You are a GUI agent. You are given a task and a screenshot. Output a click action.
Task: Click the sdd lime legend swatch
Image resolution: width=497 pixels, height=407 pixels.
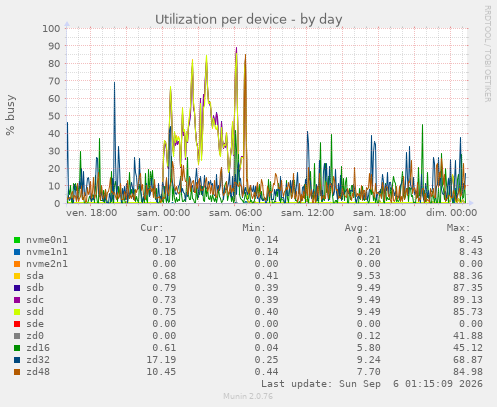[17, 312]
